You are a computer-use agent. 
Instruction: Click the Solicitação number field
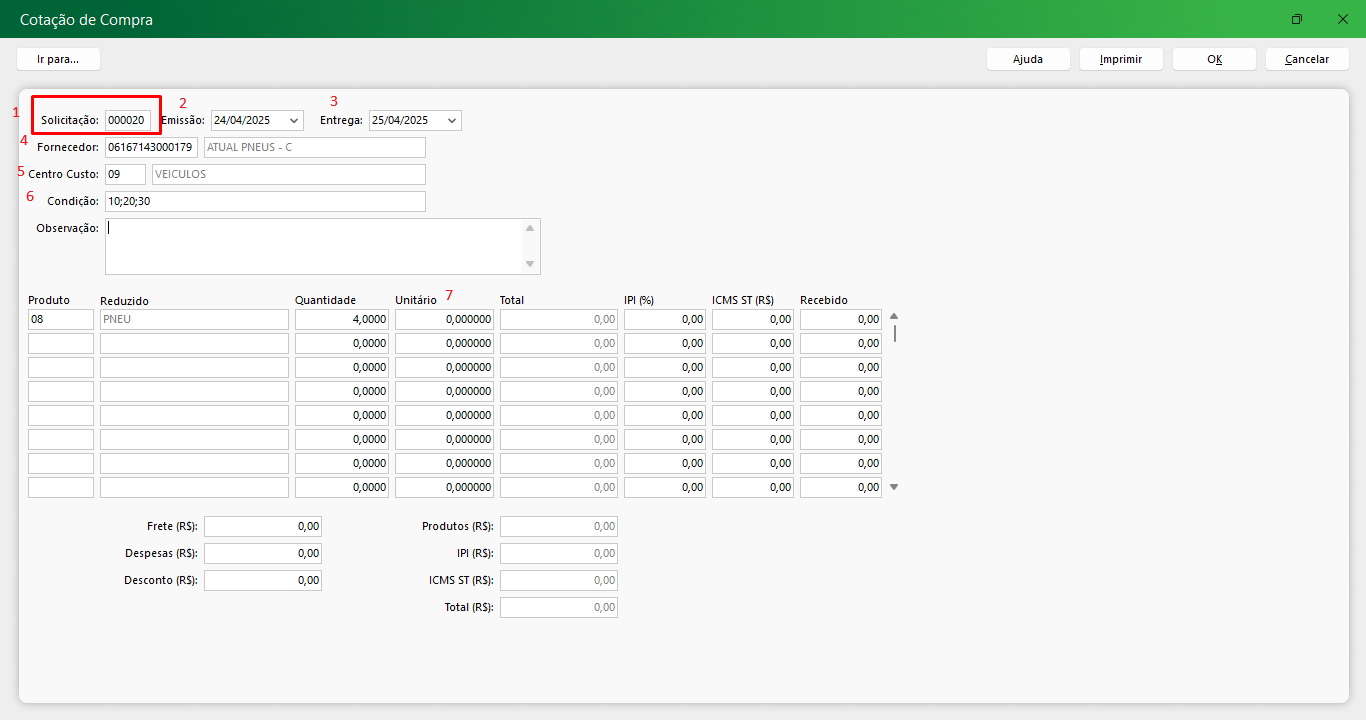tap(127, 120)
